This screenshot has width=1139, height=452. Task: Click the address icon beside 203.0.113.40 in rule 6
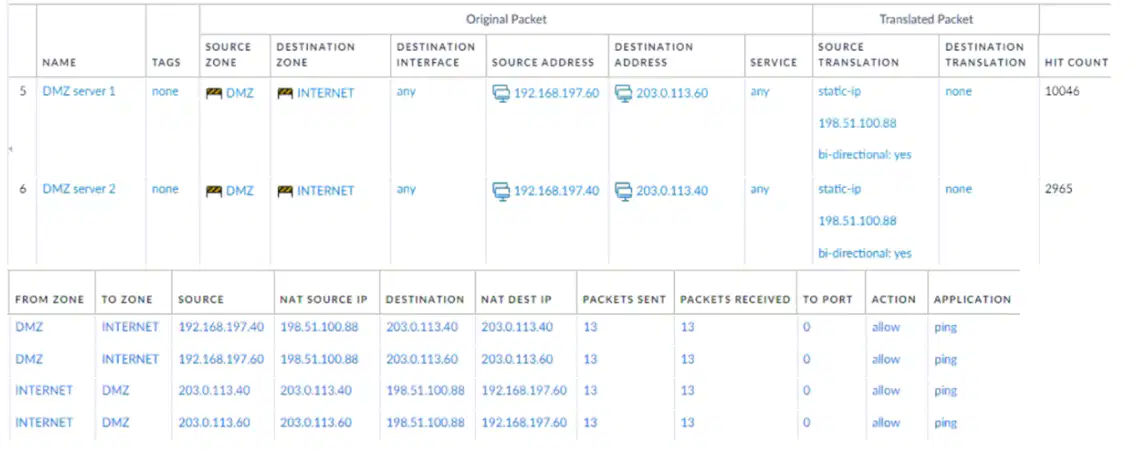point(624,190)
